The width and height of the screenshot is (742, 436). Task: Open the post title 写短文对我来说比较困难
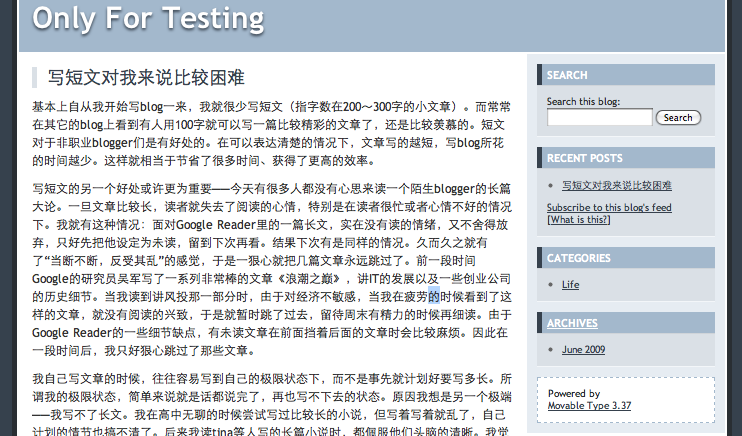pos(146,78)
